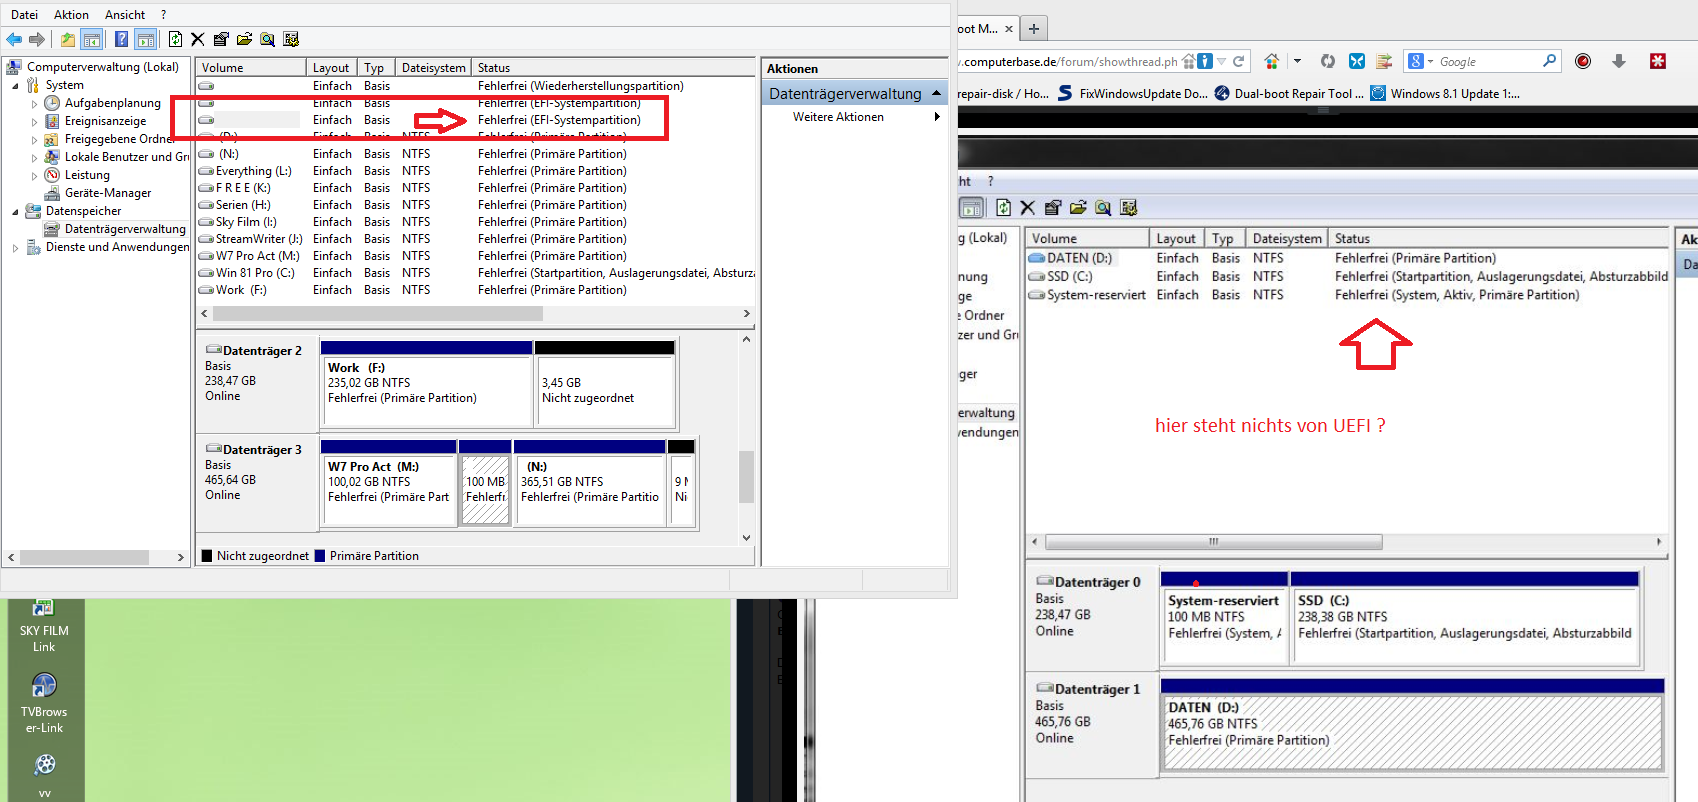Collapse the Datenspeicher tree node

pos(15,212)
